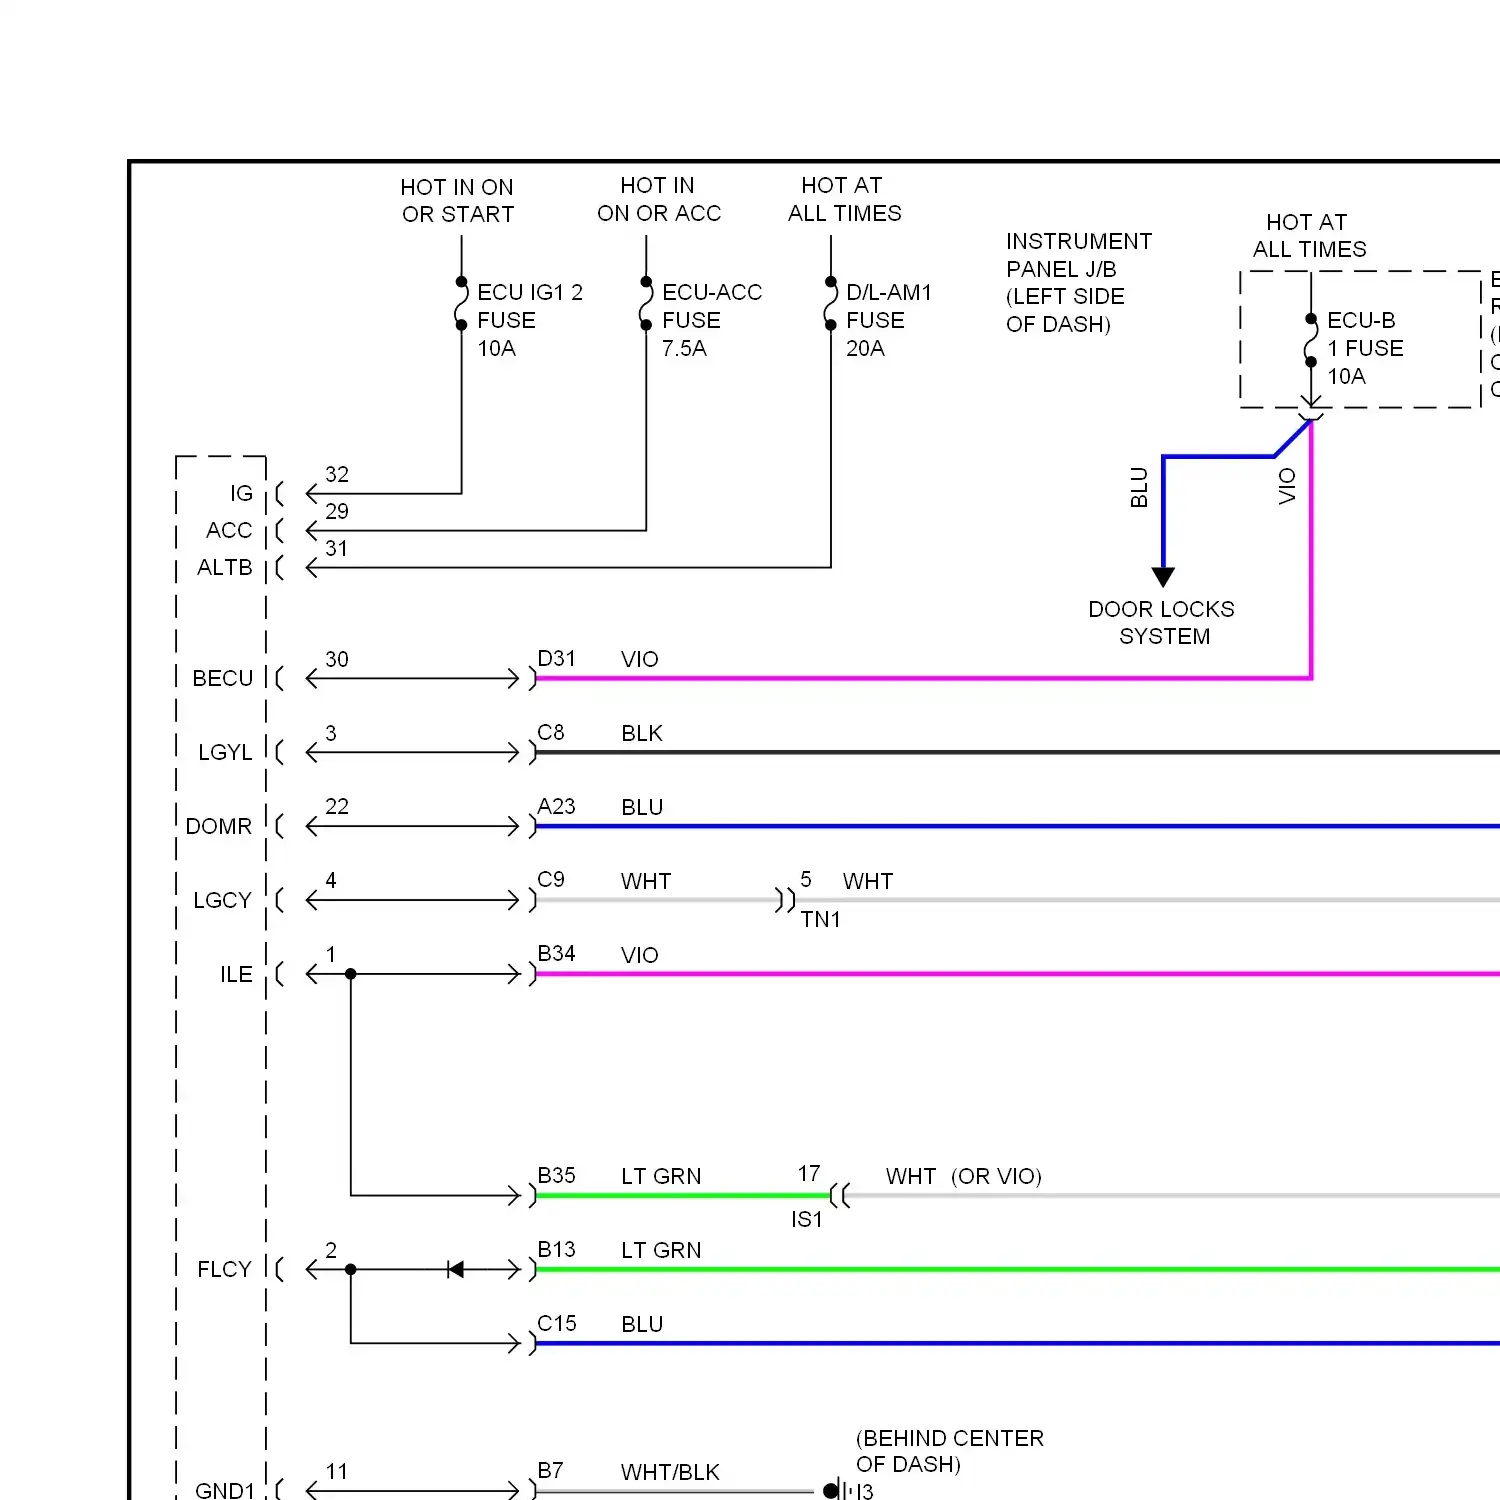This screenshot has height=1500, width=1500.
Task: Click connector pin B35
Action: pos(556,1175)
